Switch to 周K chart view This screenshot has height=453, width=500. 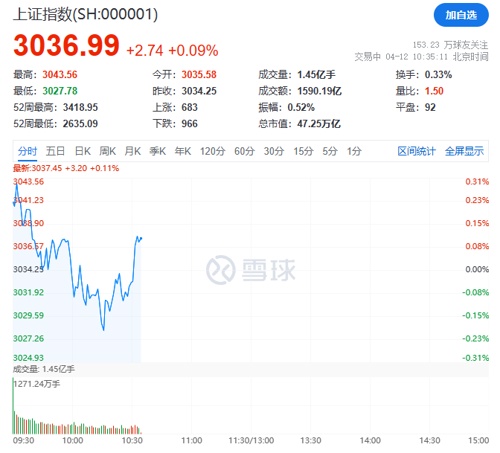(108, 151)
